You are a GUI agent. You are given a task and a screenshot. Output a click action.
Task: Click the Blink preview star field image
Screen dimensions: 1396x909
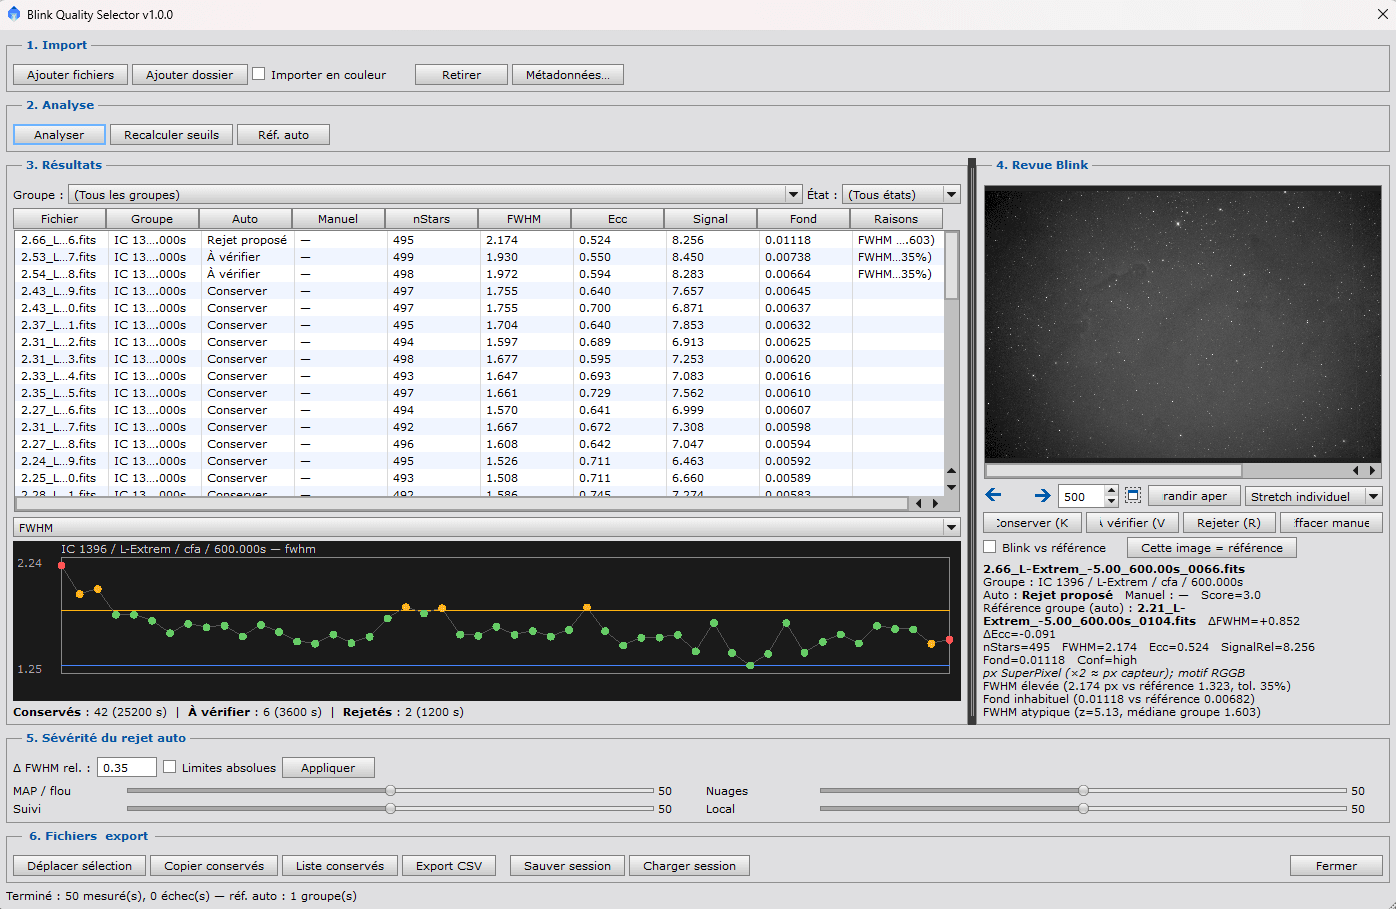(x=1182, y=324)
